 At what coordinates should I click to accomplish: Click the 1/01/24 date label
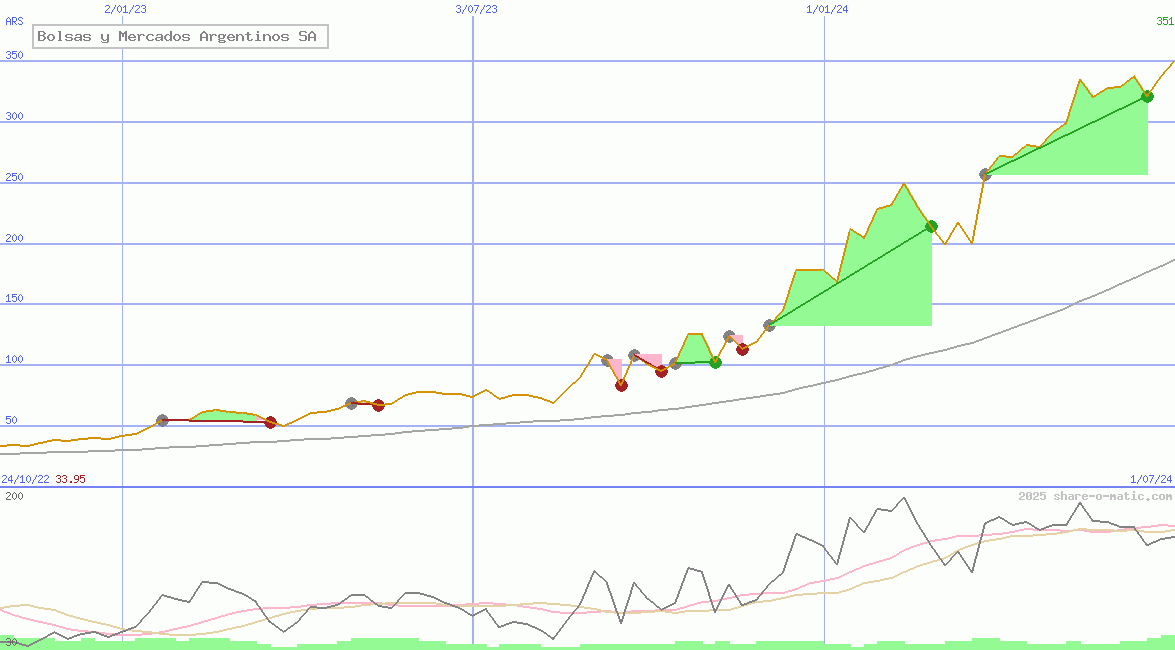[x=827, y=9]
